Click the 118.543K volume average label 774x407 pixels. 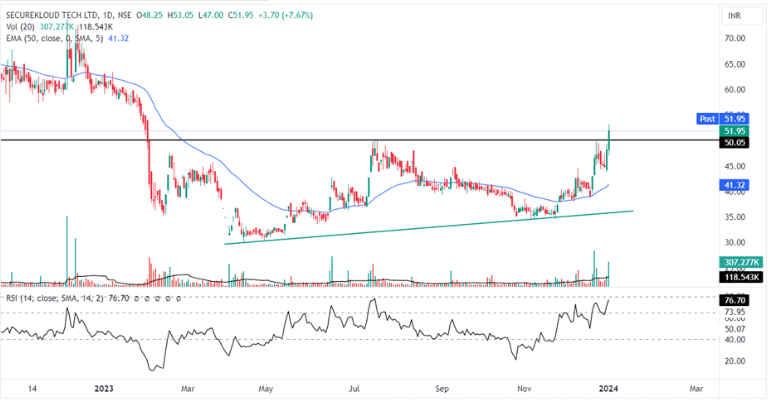[741, 276]
